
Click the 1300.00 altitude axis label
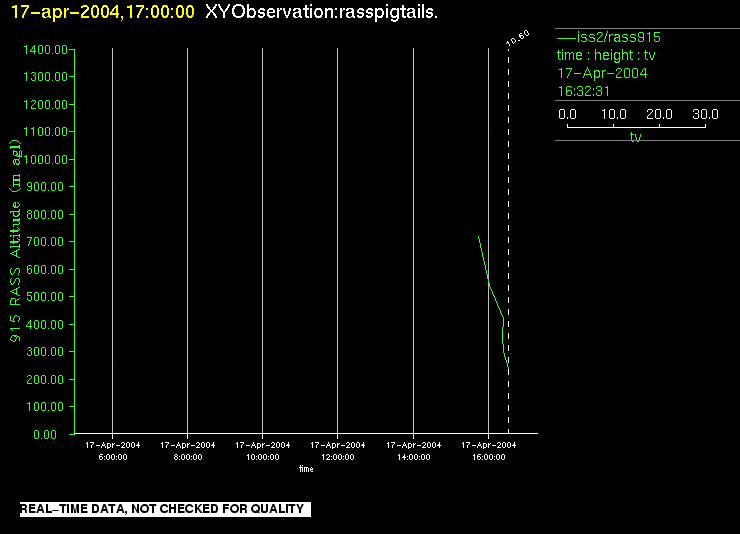point(45,76)
